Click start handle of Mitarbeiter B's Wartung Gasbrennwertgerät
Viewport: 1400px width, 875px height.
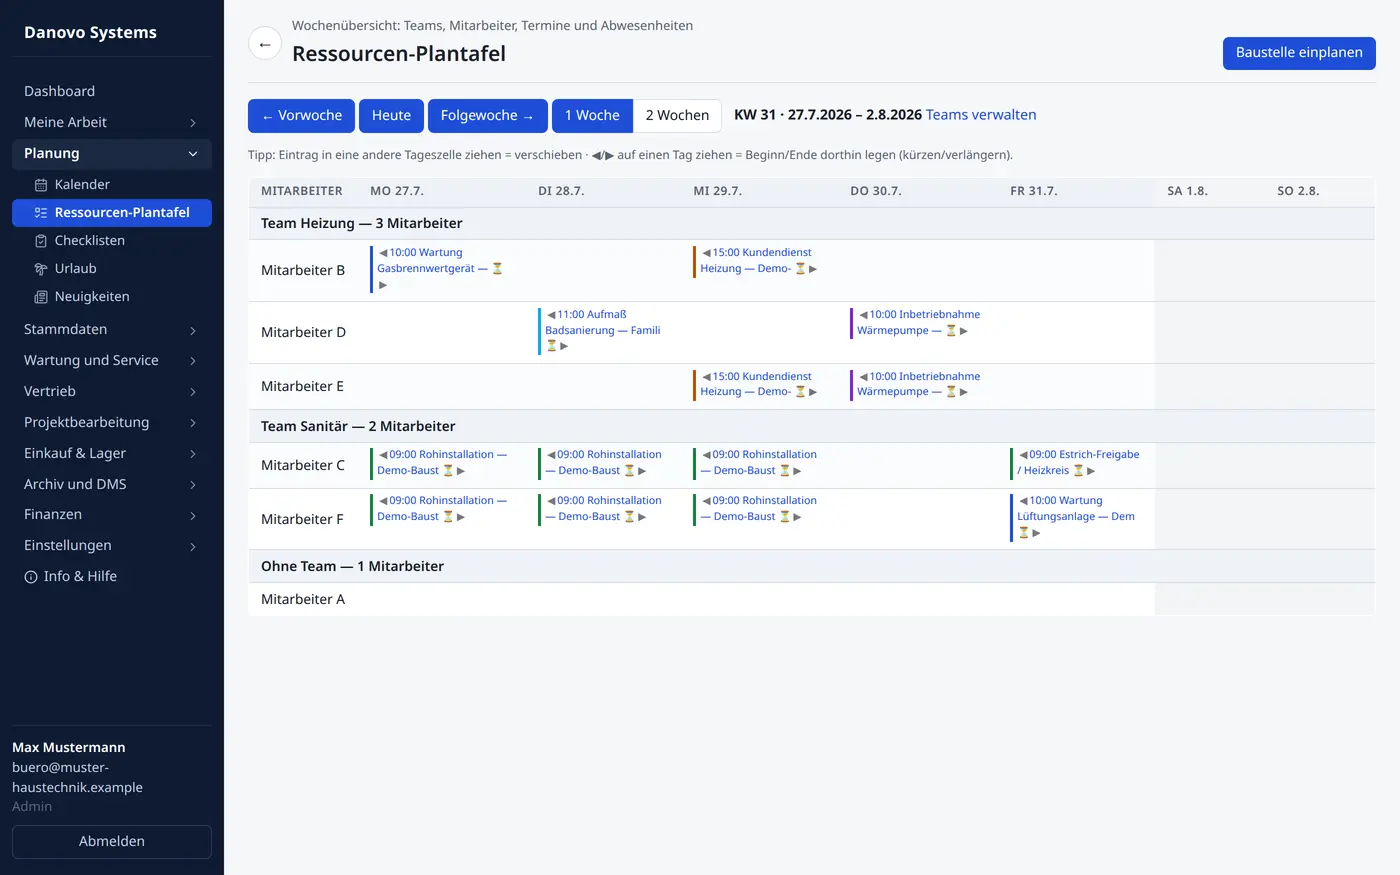383,253
